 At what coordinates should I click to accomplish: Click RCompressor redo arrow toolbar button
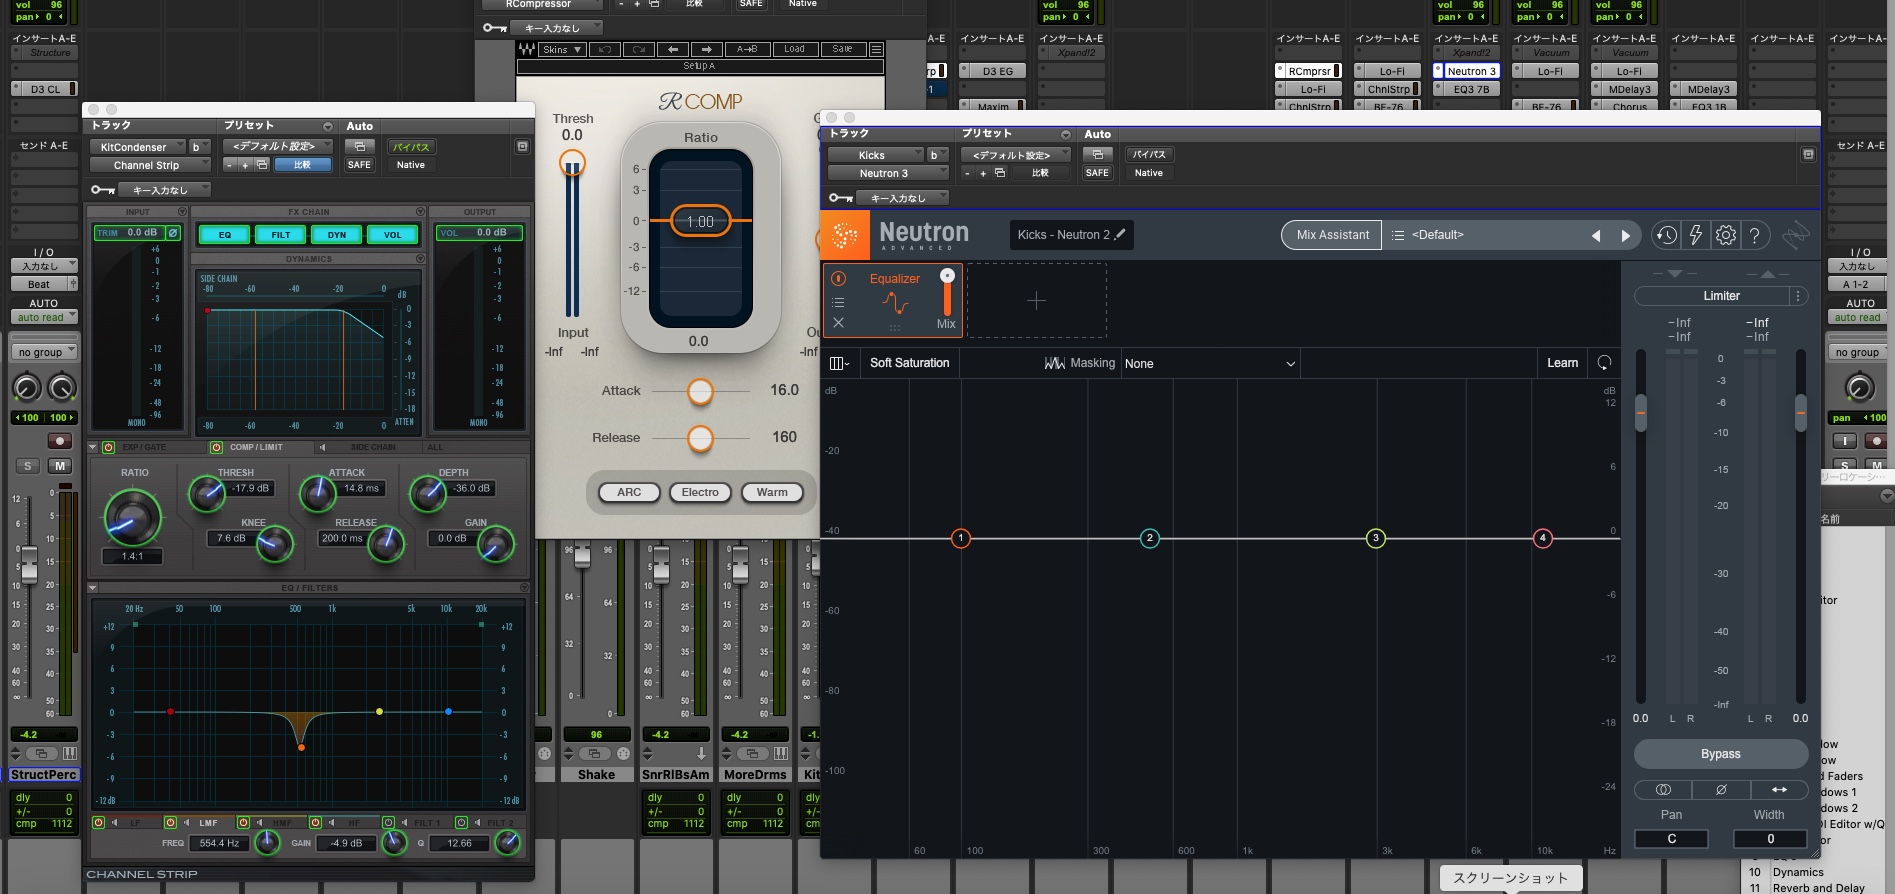click(638, 49)
